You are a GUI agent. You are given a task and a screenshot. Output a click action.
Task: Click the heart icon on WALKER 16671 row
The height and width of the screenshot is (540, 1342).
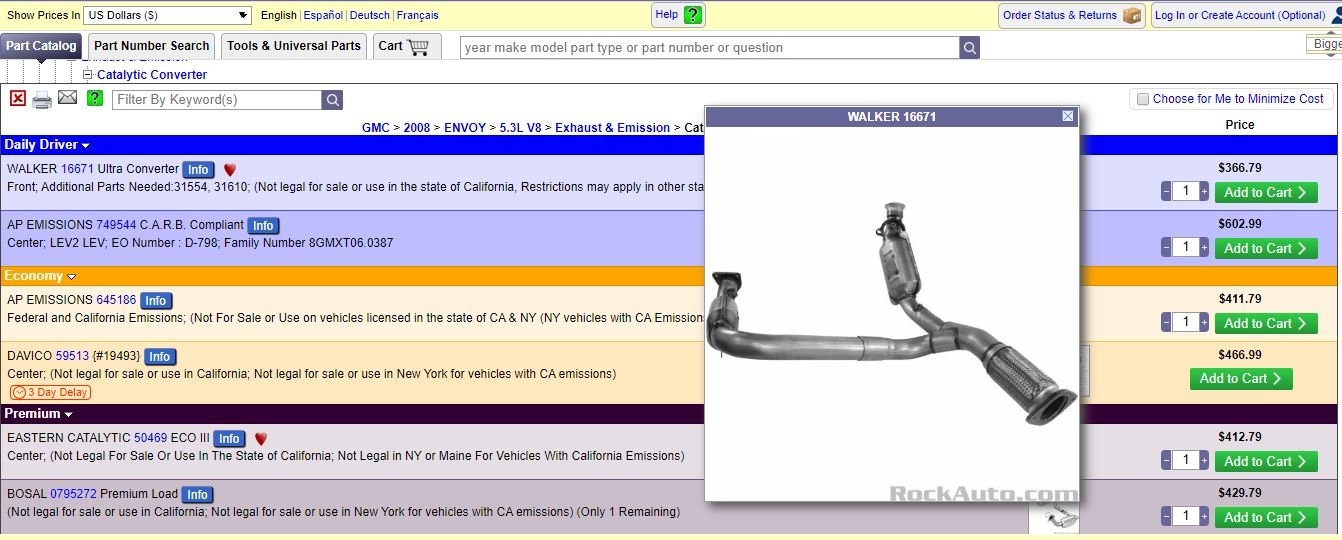point(230,170)
